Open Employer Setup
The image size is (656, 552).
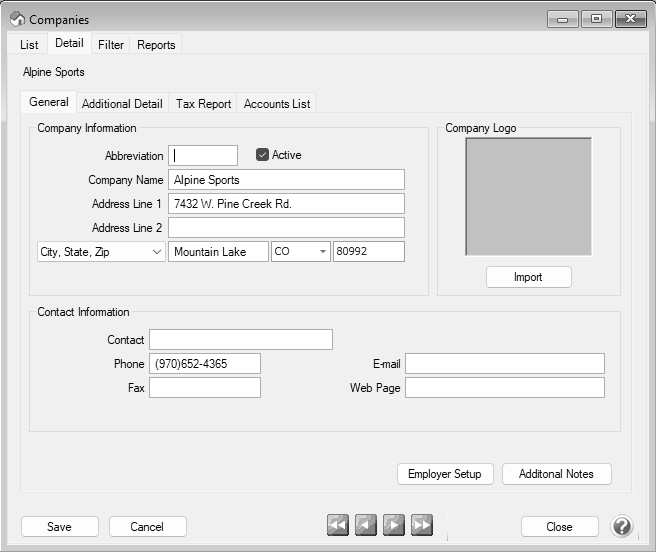pos(444,474)
